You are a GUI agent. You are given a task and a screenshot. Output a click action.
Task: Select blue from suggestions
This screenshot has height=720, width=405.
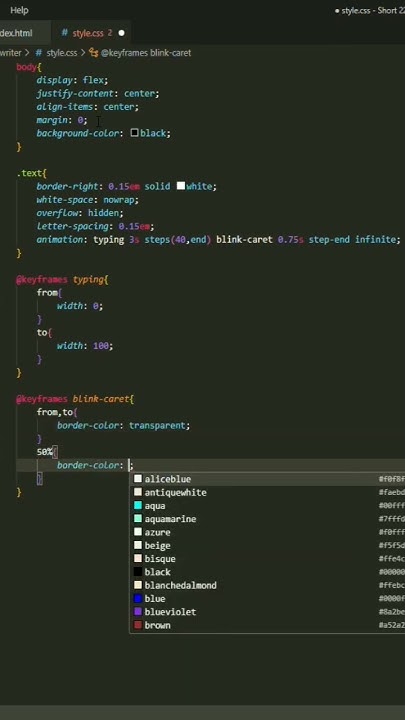(267, 599)
